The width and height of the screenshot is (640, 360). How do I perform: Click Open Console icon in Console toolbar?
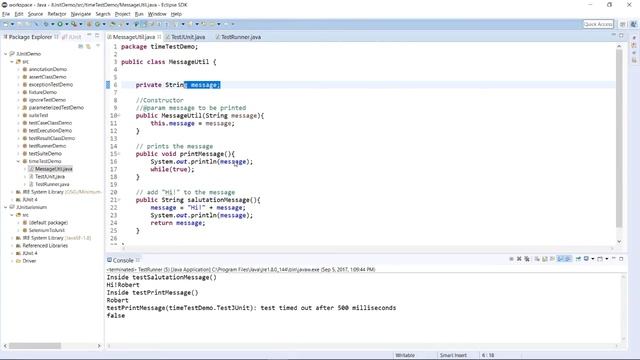pyautogui.click(x=600, y=259)
